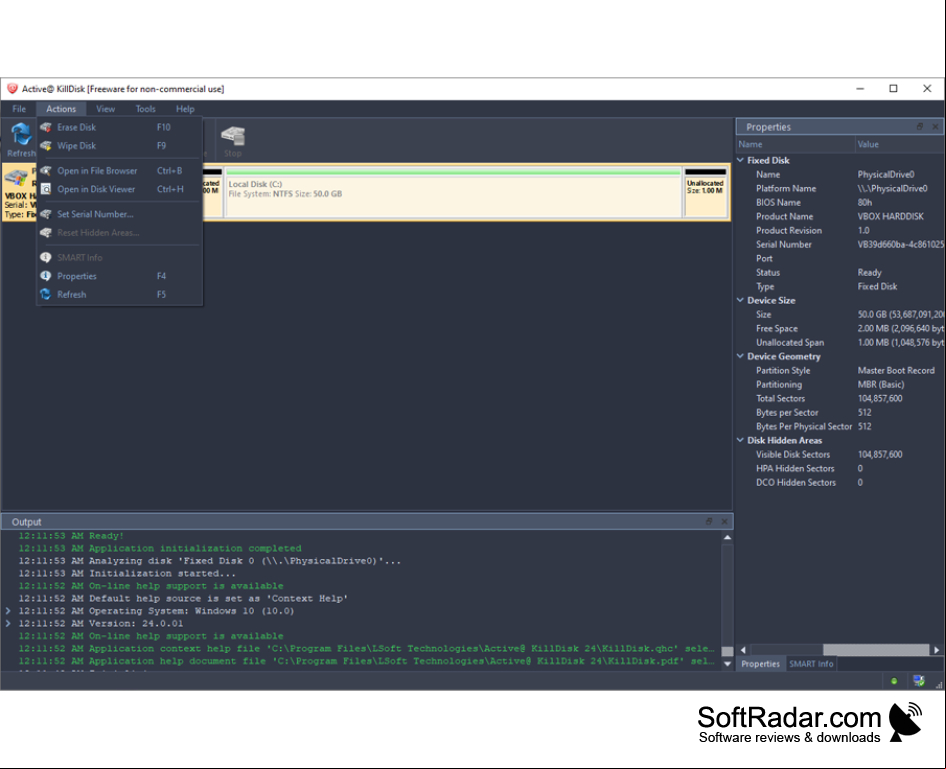Select the Visible Disk Sectors row

(840, 454)
